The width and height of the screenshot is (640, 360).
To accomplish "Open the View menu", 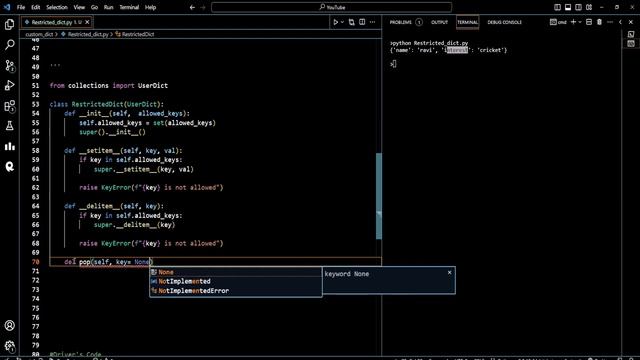I will coord(79,7).
